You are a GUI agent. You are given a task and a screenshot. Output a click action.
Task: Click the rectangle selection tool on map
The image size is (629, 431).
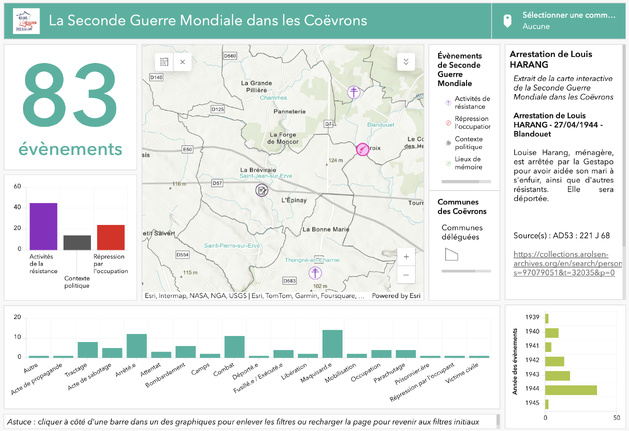tap(164, 62)
